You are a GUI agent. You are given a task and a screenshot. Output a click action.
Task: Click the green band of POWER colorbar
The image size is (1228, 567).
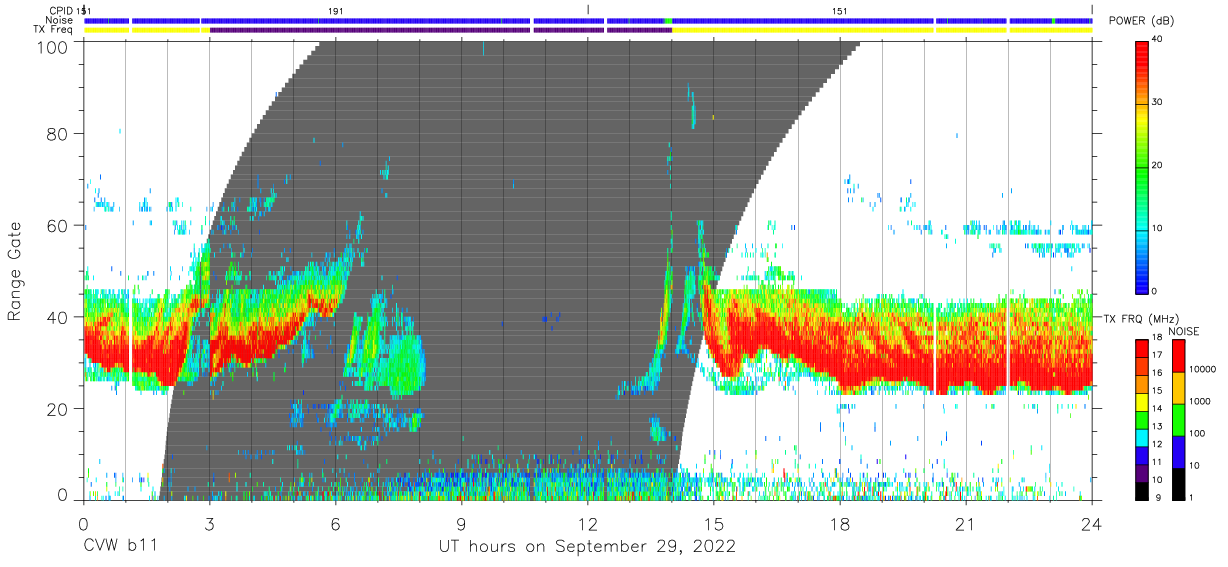pyautogui.click(x=1141, y=165)
